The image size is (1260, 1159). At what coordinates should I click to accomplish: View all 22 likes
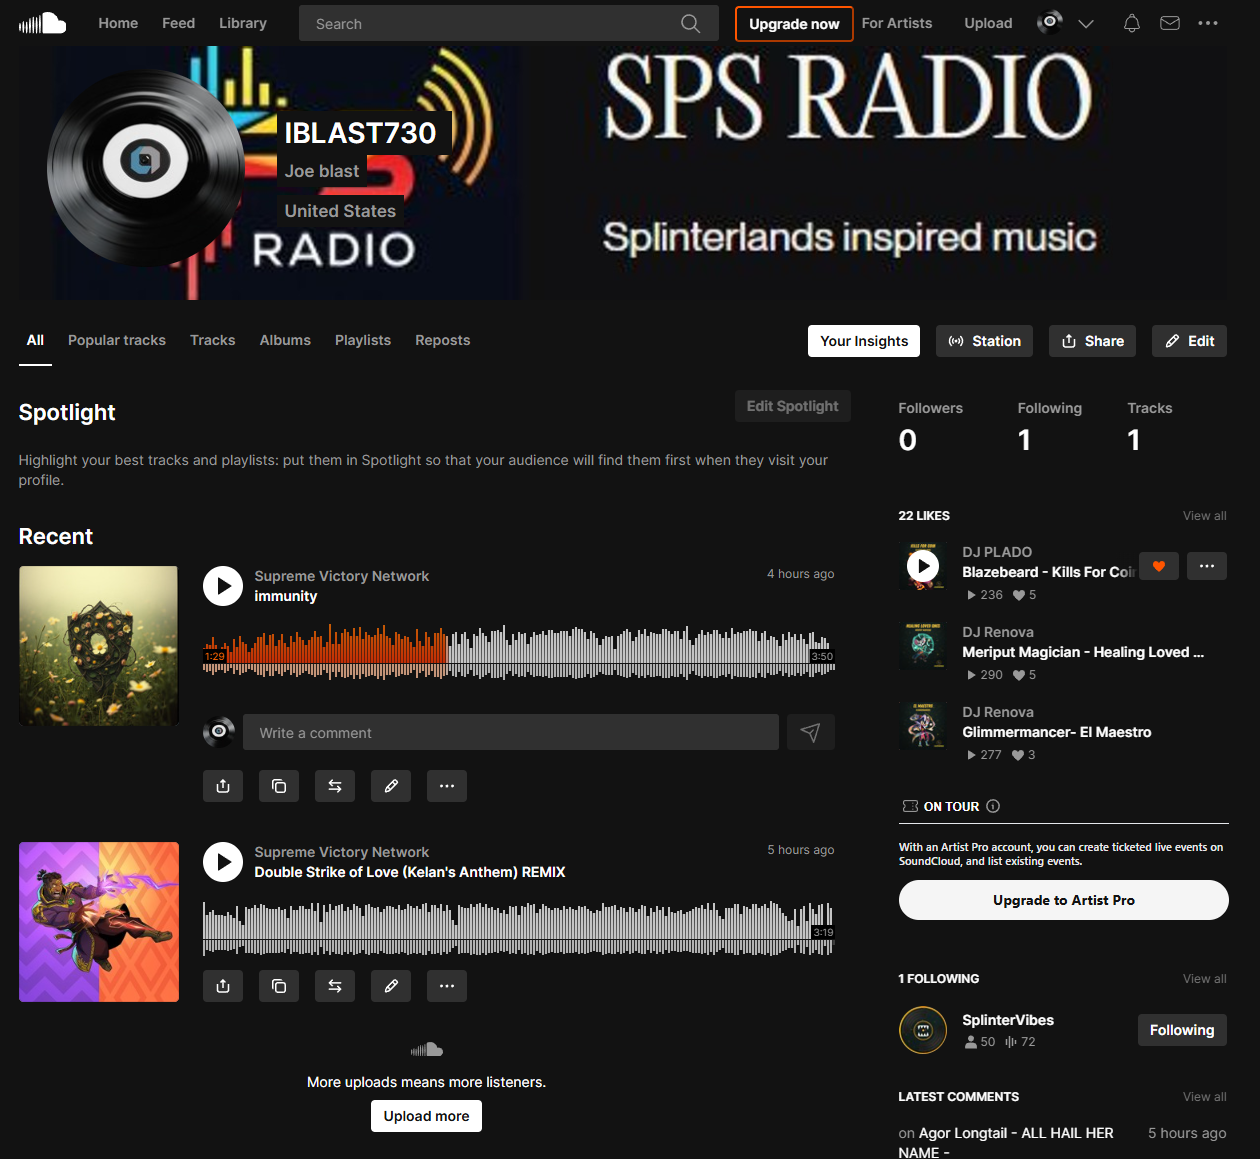pos(1205,516)
